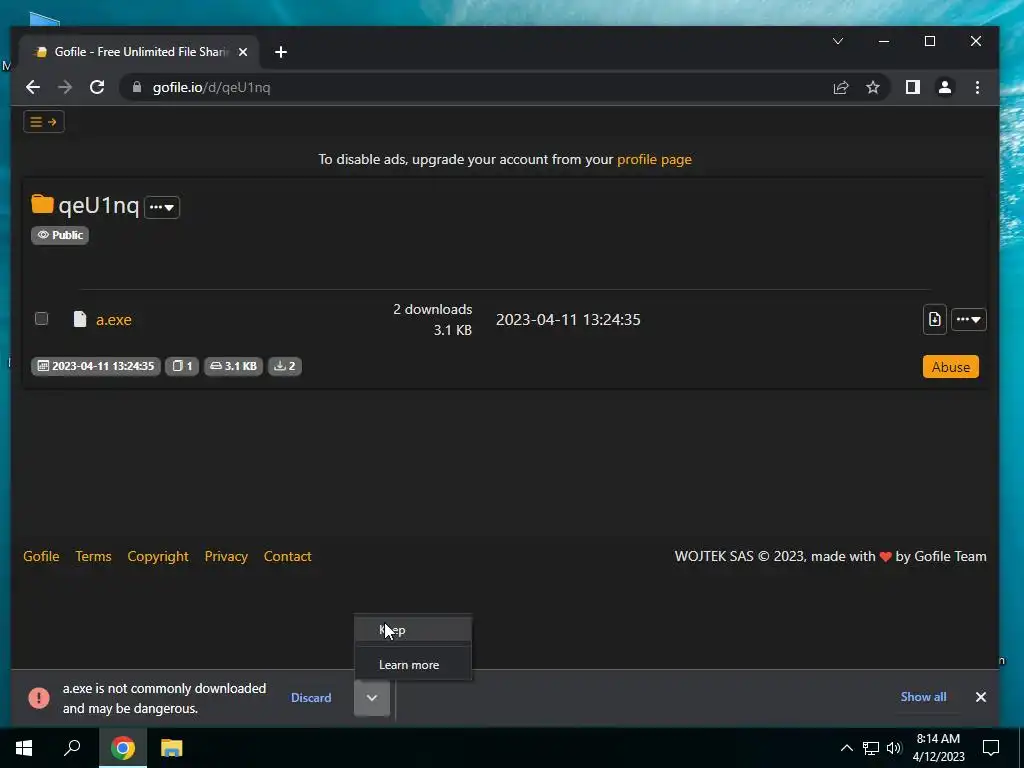Click the qeU1nq folder icon

(x=42, y=204)
